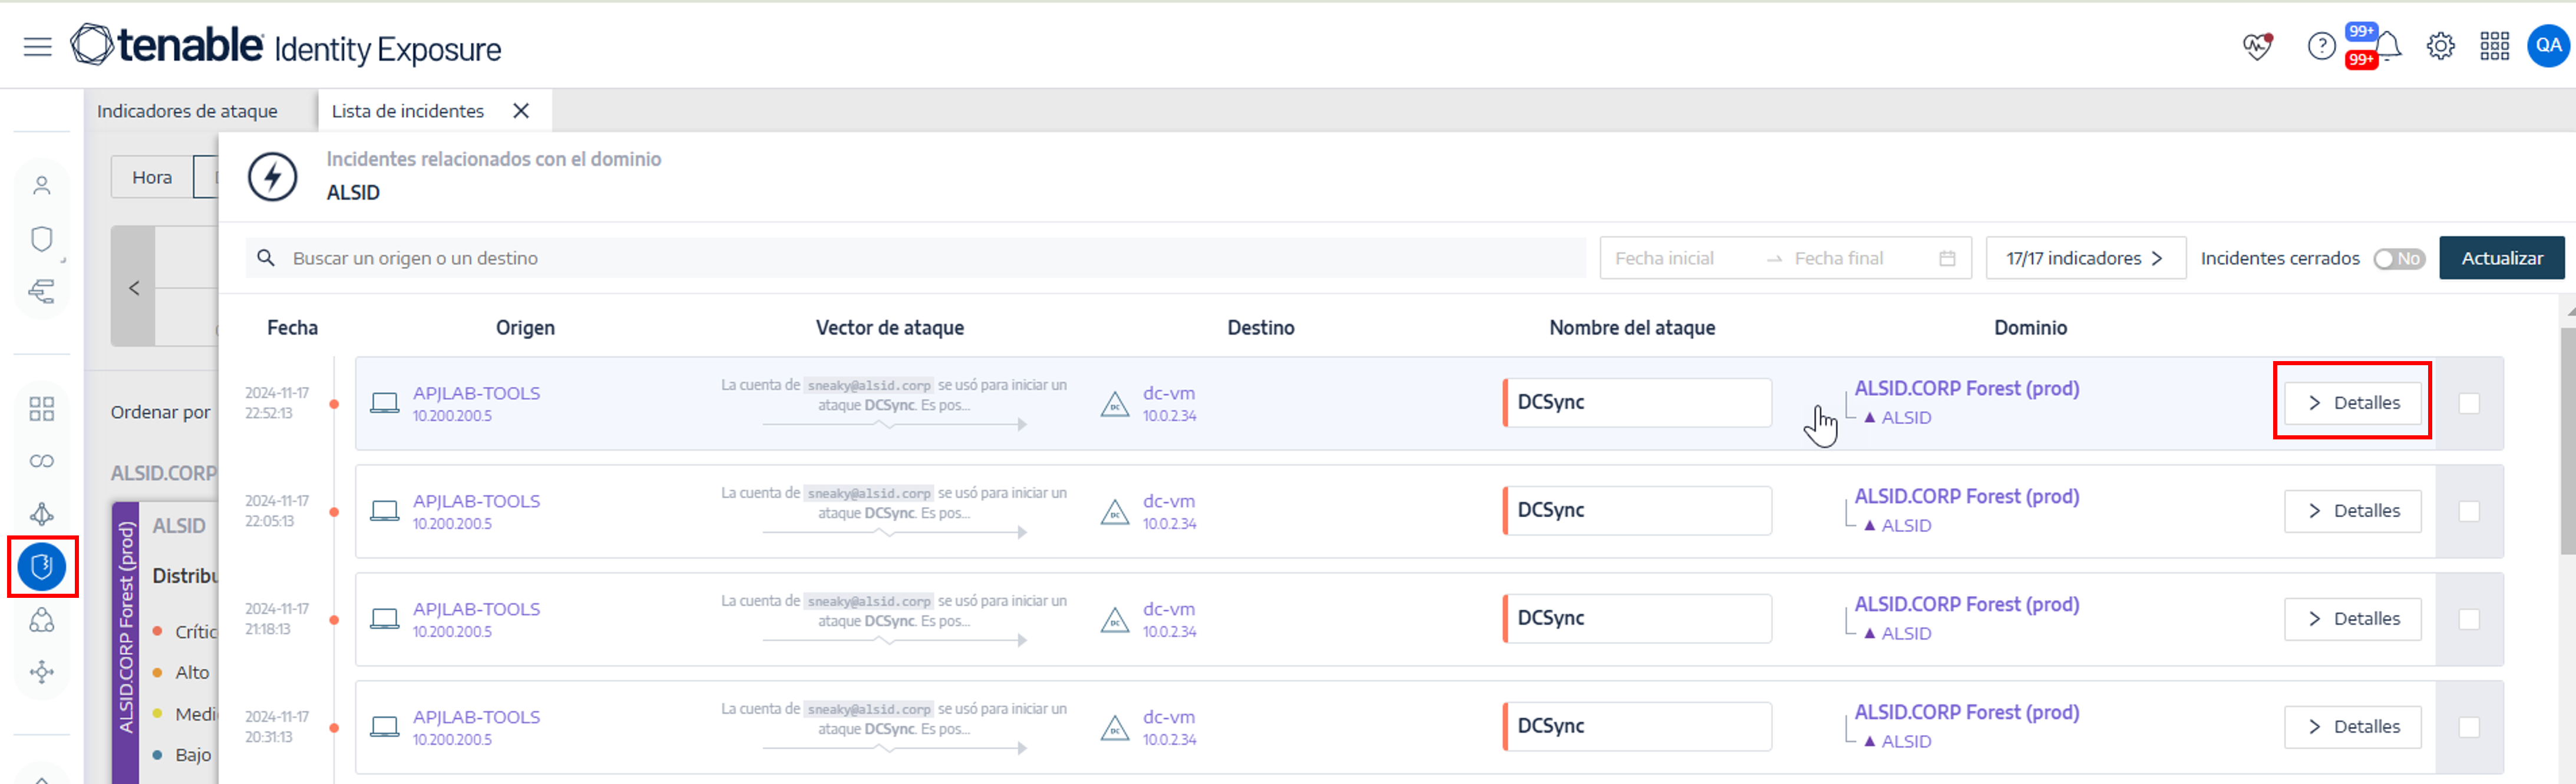
Task: Select the user icon in sidebar
Action: click(41, 185)
